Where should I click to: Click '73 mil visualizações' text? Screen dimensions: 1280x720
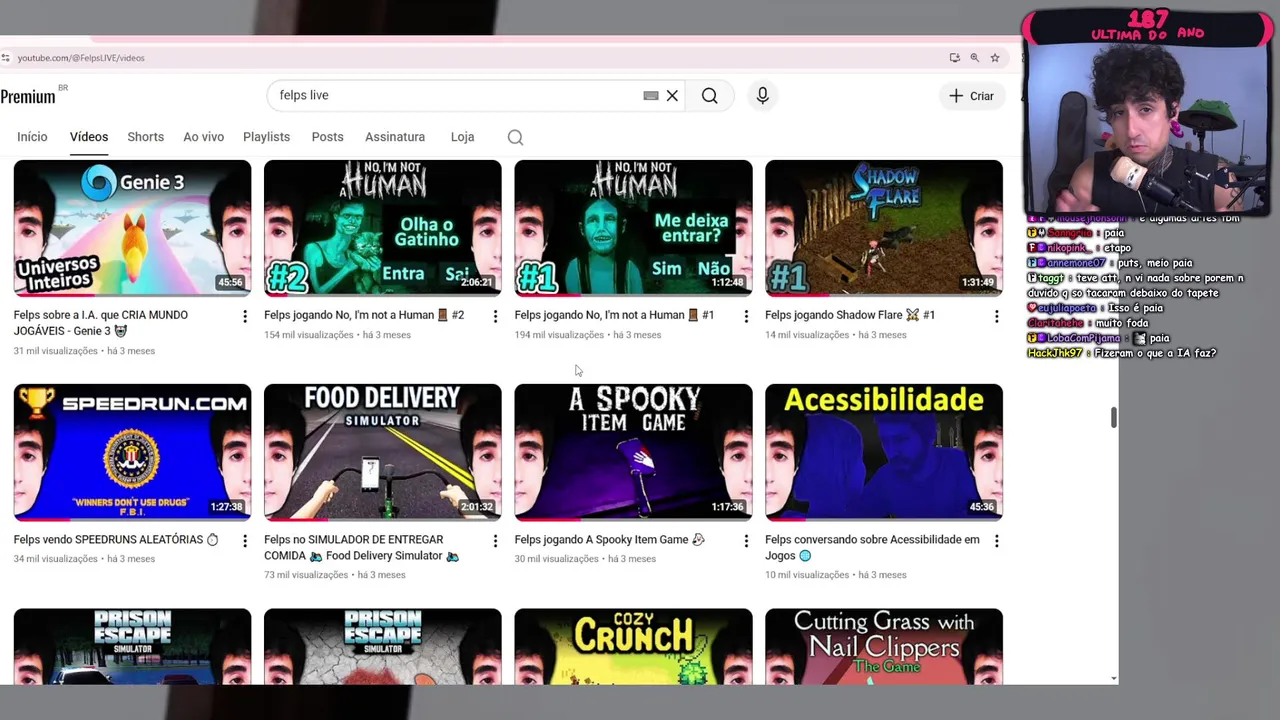click(x=306, y=575)
